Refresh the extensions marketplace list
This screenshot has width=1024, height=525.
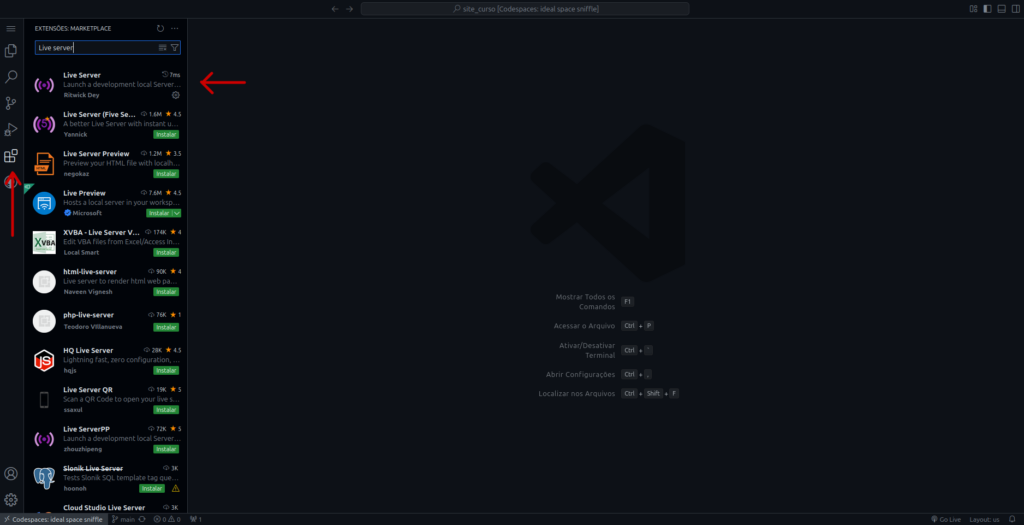point(161,29)
